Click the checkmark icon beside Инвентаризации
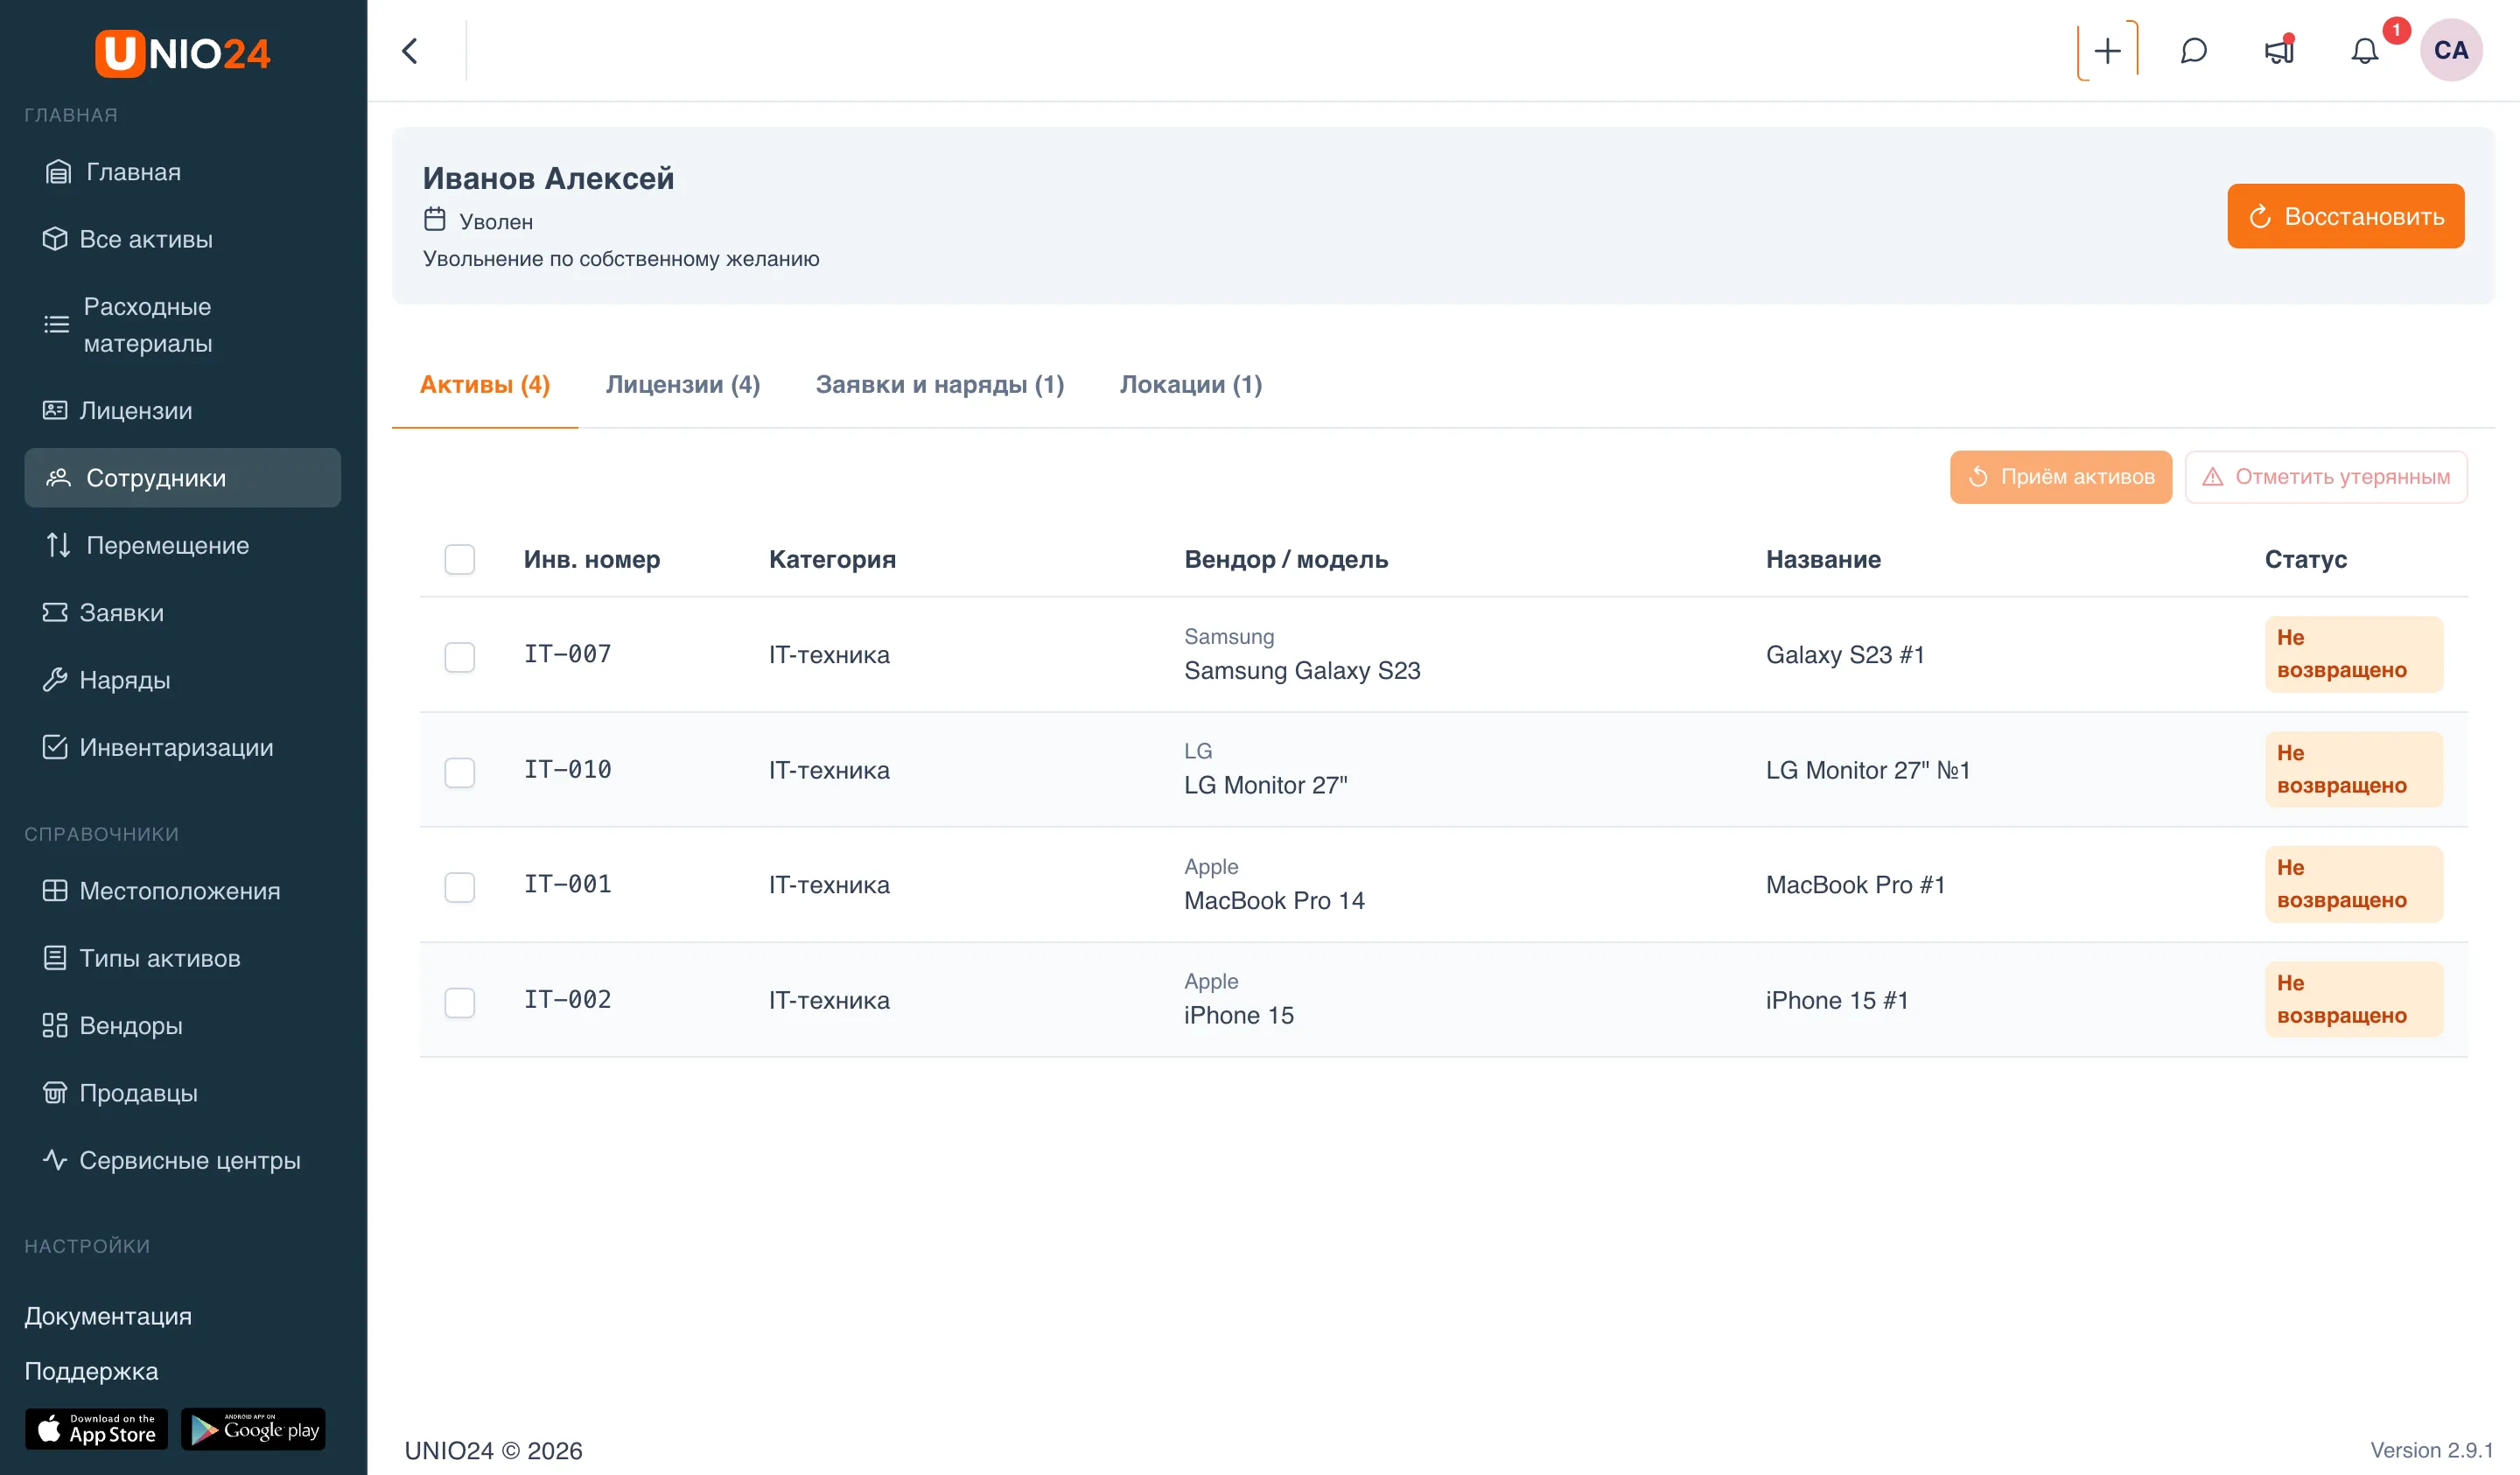 coord(55,746)
